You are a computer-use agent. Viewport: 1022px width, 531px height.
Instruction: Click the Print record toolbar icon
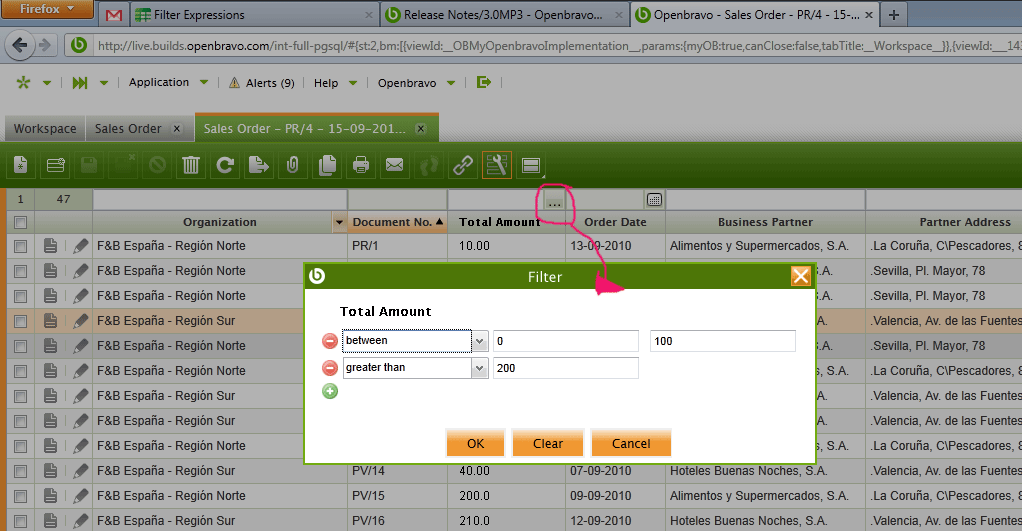(x=361, y=165)
